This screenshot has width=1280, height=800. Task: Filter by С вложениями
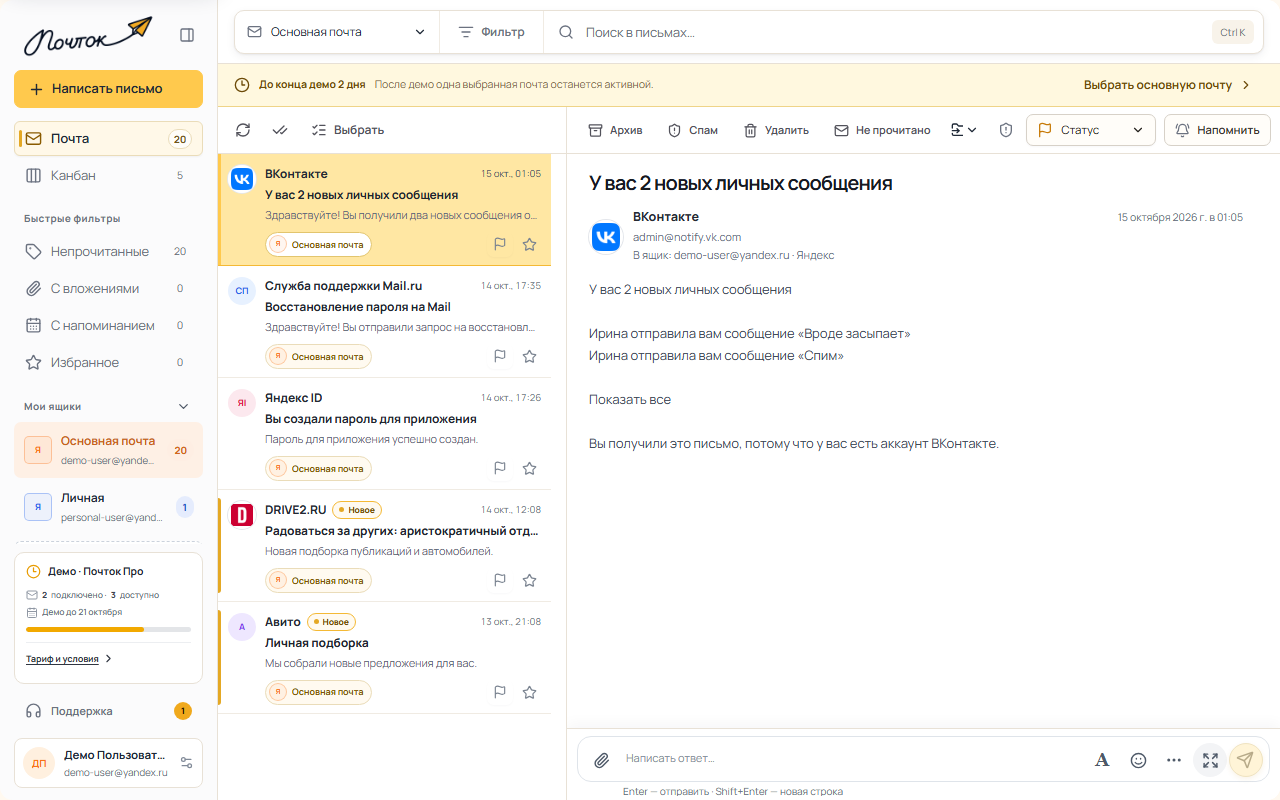tap(108, 288)
